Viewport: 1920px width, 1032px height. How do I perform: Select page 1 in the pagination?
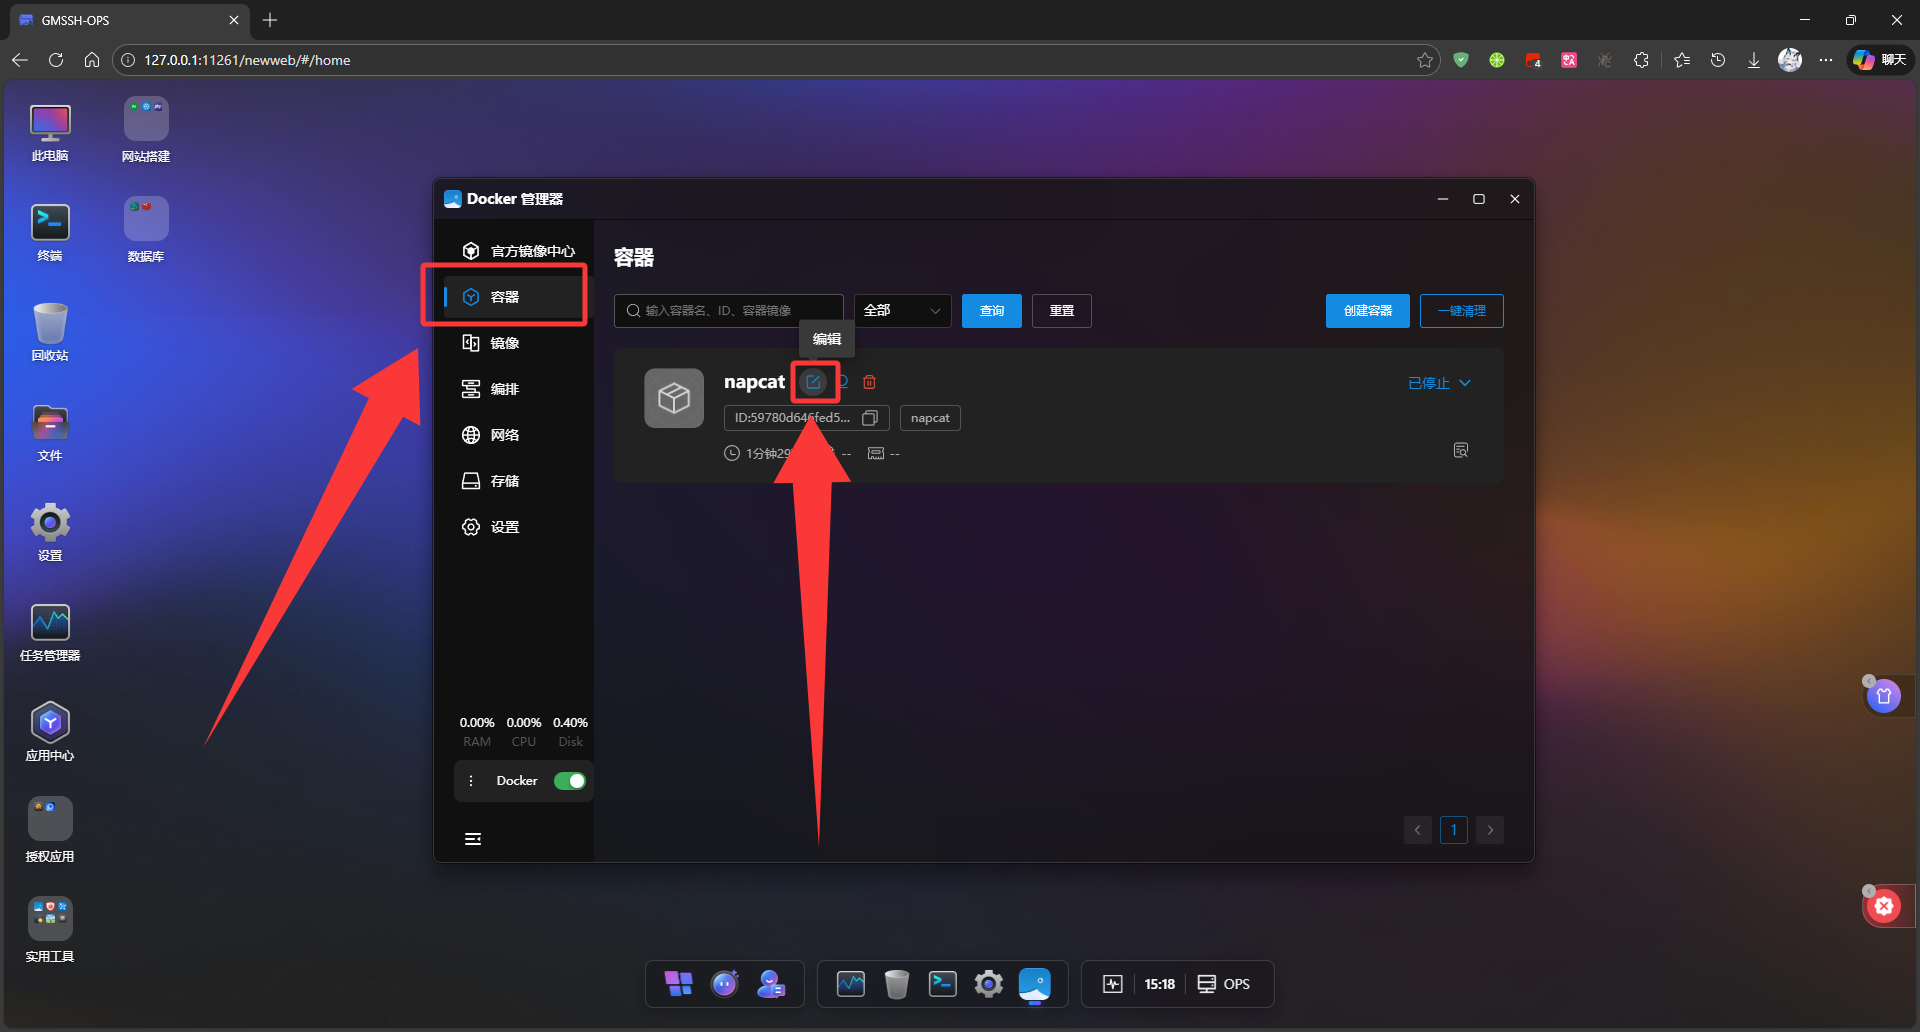click(1453, 830)
